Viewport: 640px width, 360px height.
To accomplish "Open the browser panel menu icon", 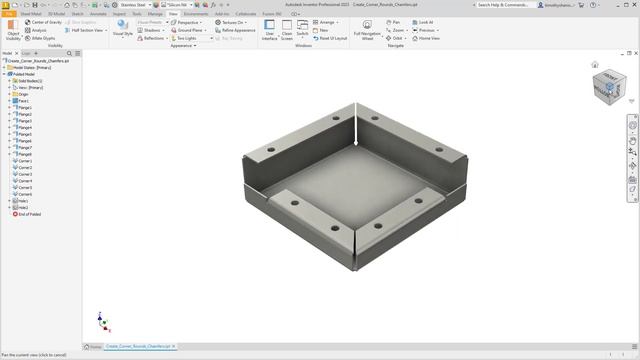I will pos(78,53).
